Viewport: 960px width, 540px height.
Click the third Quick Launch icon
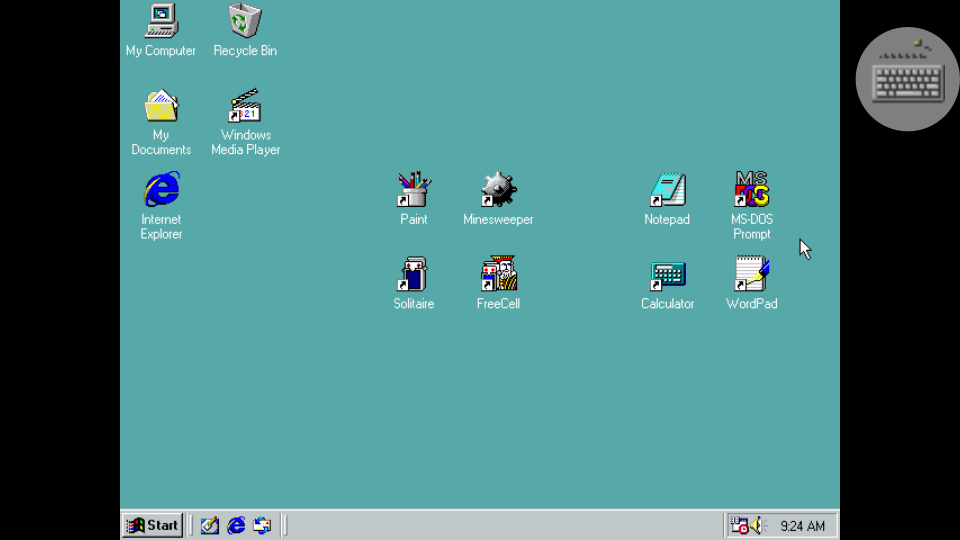coord(262,525)
